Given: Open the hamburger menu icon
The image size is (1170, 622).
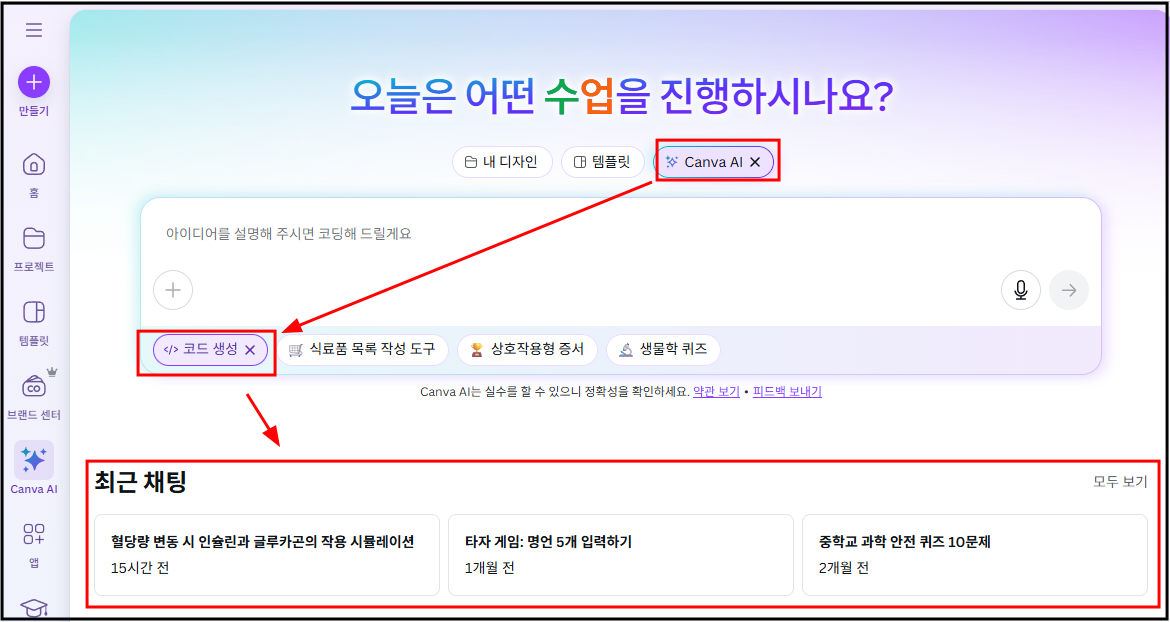Looking at the screenshot, I should coord(34,31).
